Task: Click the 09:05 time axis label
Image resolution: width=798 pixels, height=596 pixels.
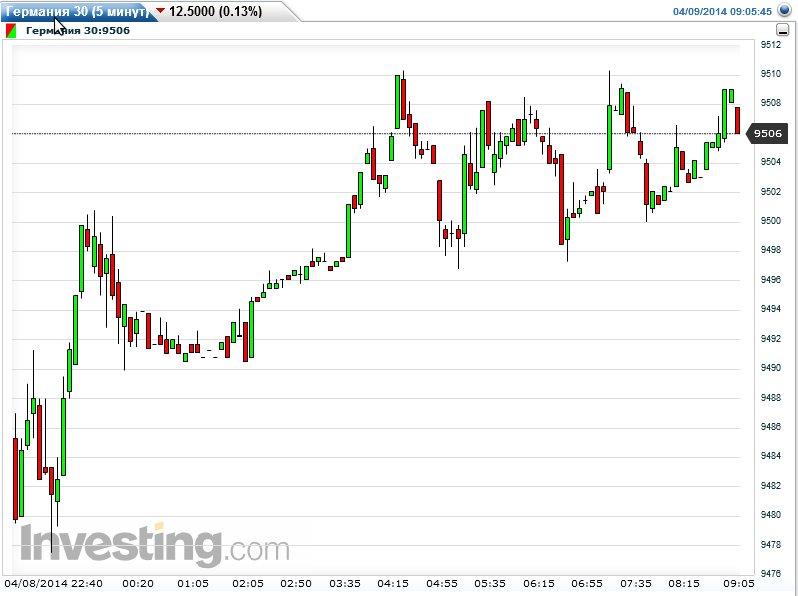Action: [739, 583]
